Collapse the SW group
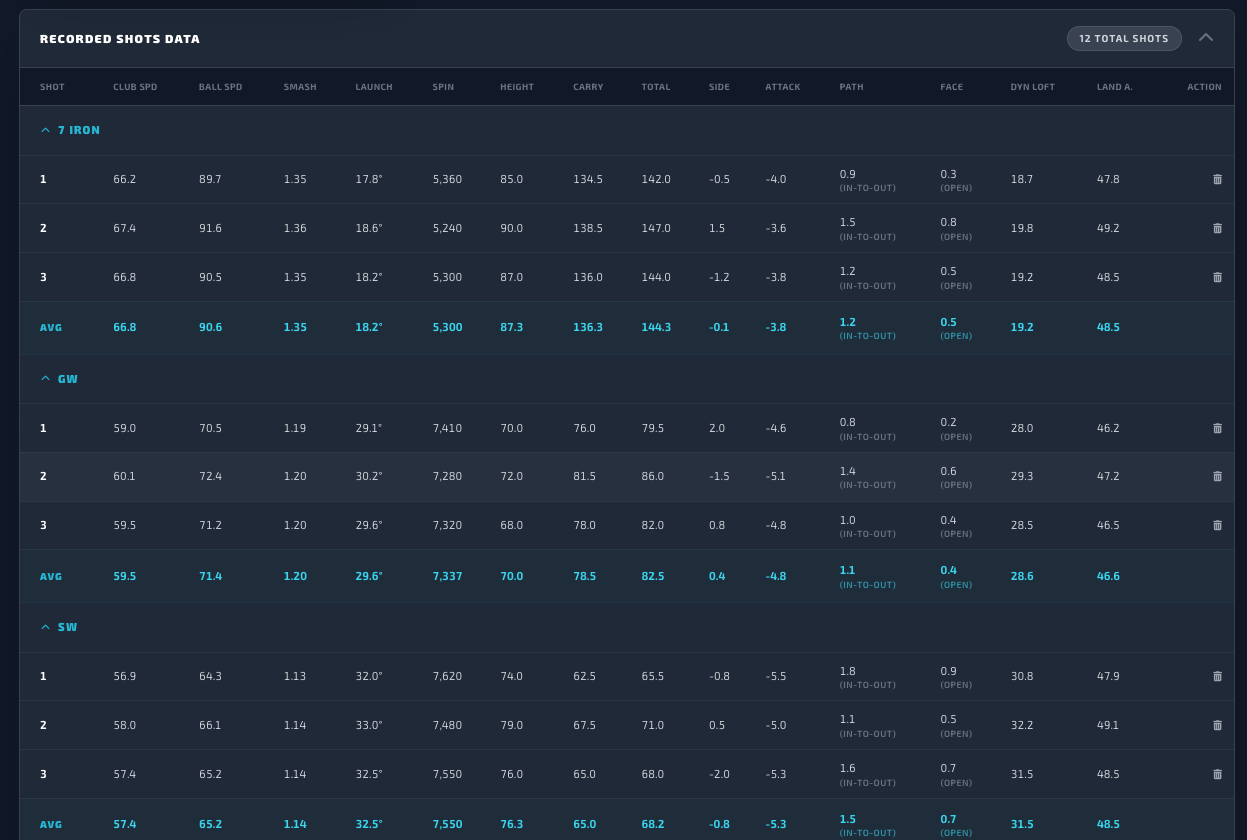 [45, 627]
